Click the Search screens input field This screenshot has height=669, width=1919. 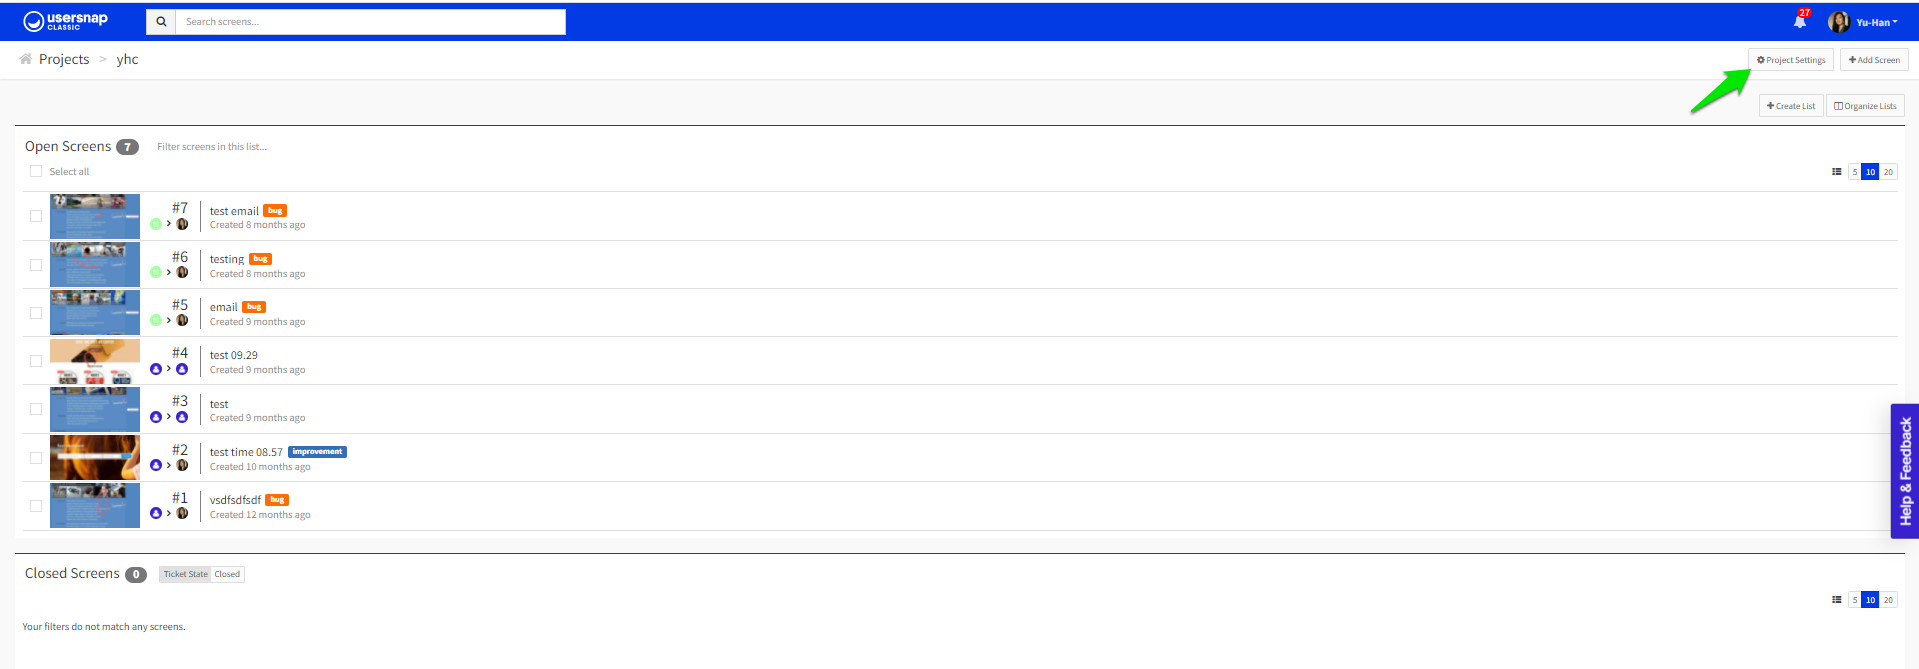click(x=370, y=22)
